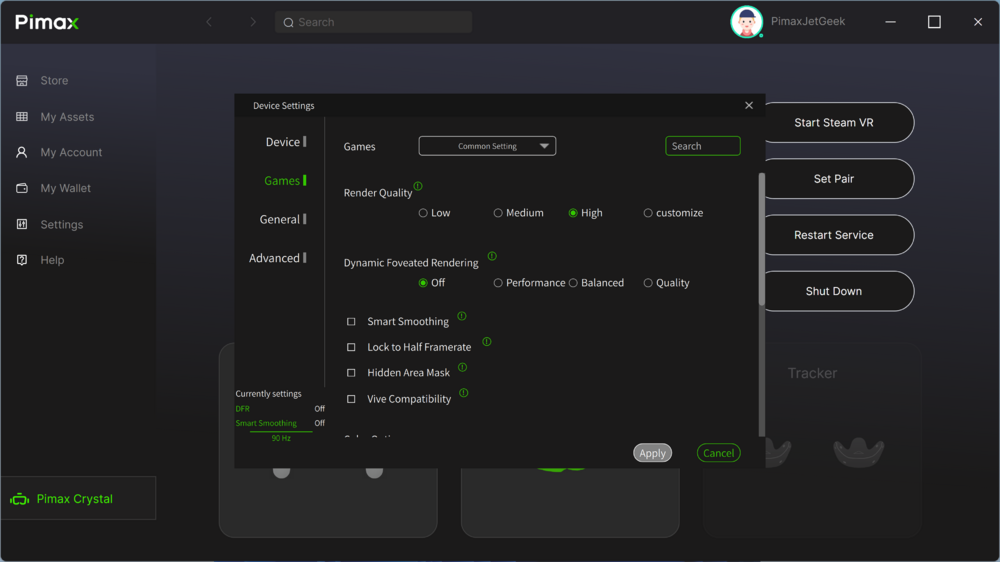Open My Wallet from the sidebar
Screen dimensions: 1000x562
click(x=65, y=188)
